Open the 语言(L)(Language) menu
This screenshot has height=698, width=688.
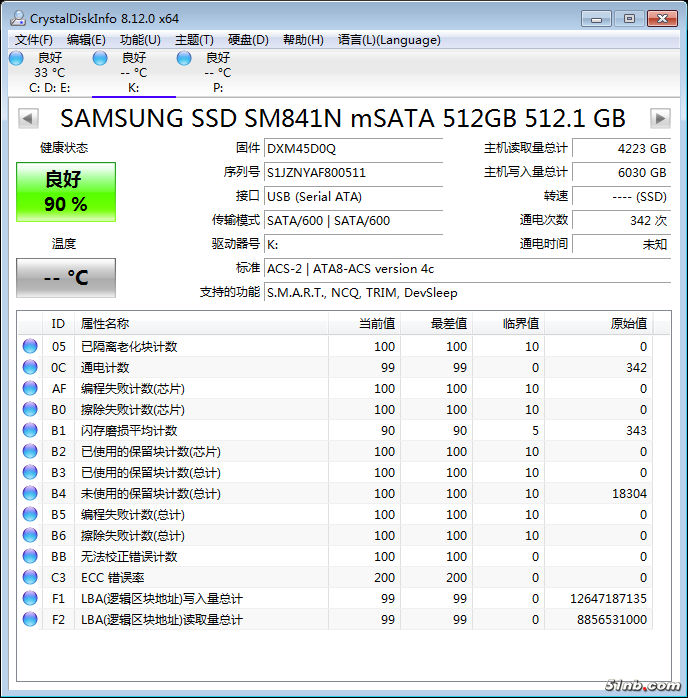click(389, 40)
